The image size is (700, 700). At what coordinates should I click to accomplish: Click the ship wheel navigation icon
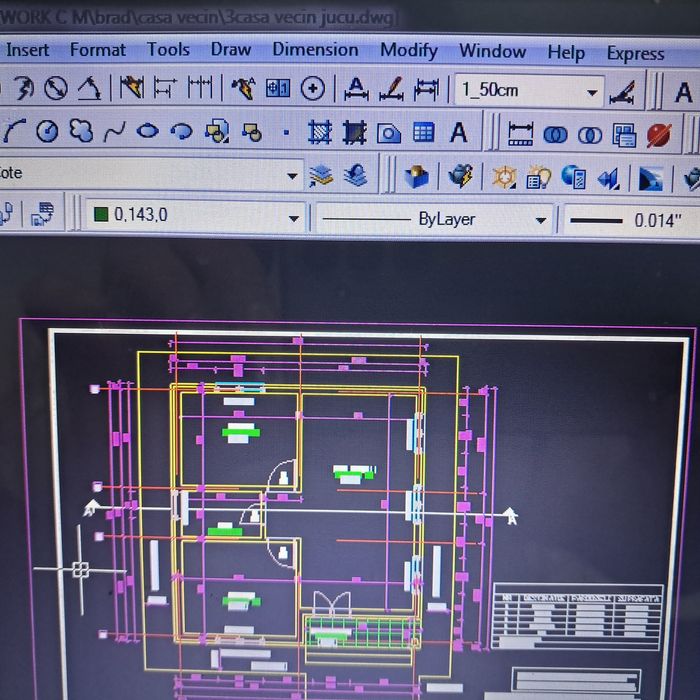[504, 177]
